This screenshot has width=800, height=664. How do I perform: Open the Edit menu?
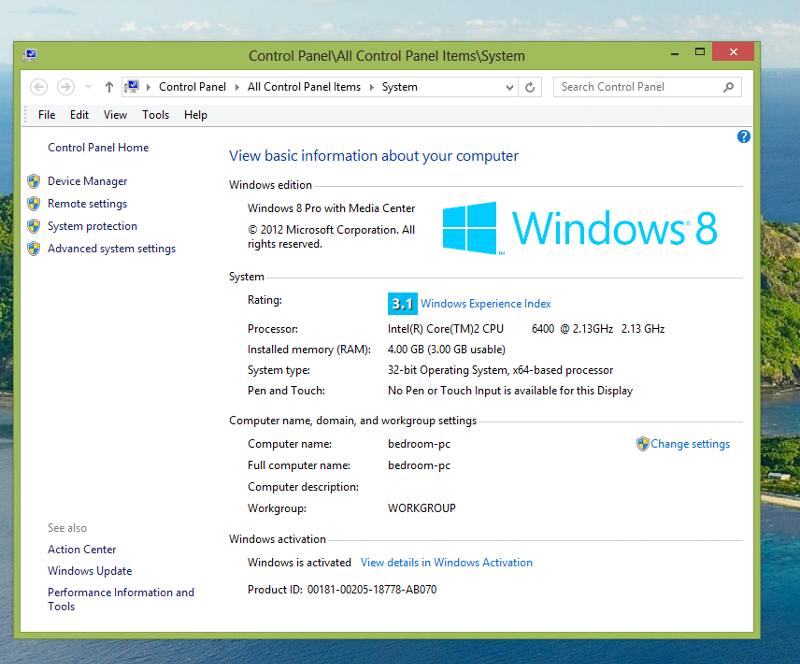pos(79,115)
